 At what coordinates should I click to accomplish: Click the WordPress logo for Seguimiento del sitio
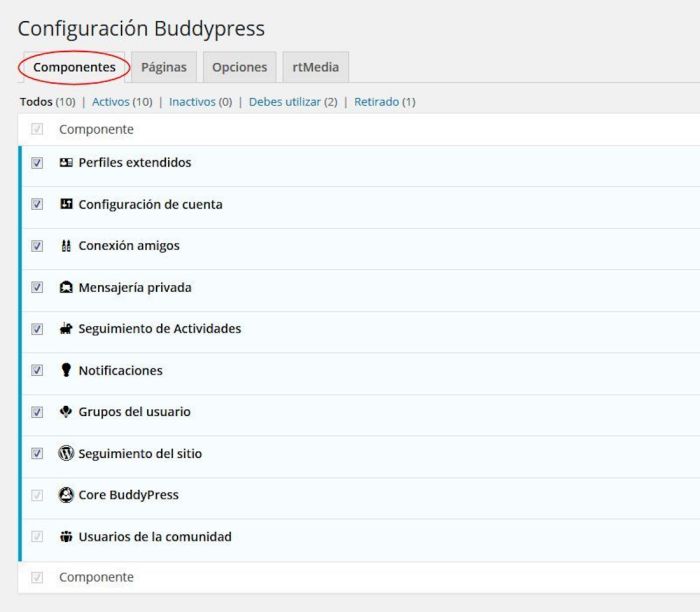(x=66, y=453)
